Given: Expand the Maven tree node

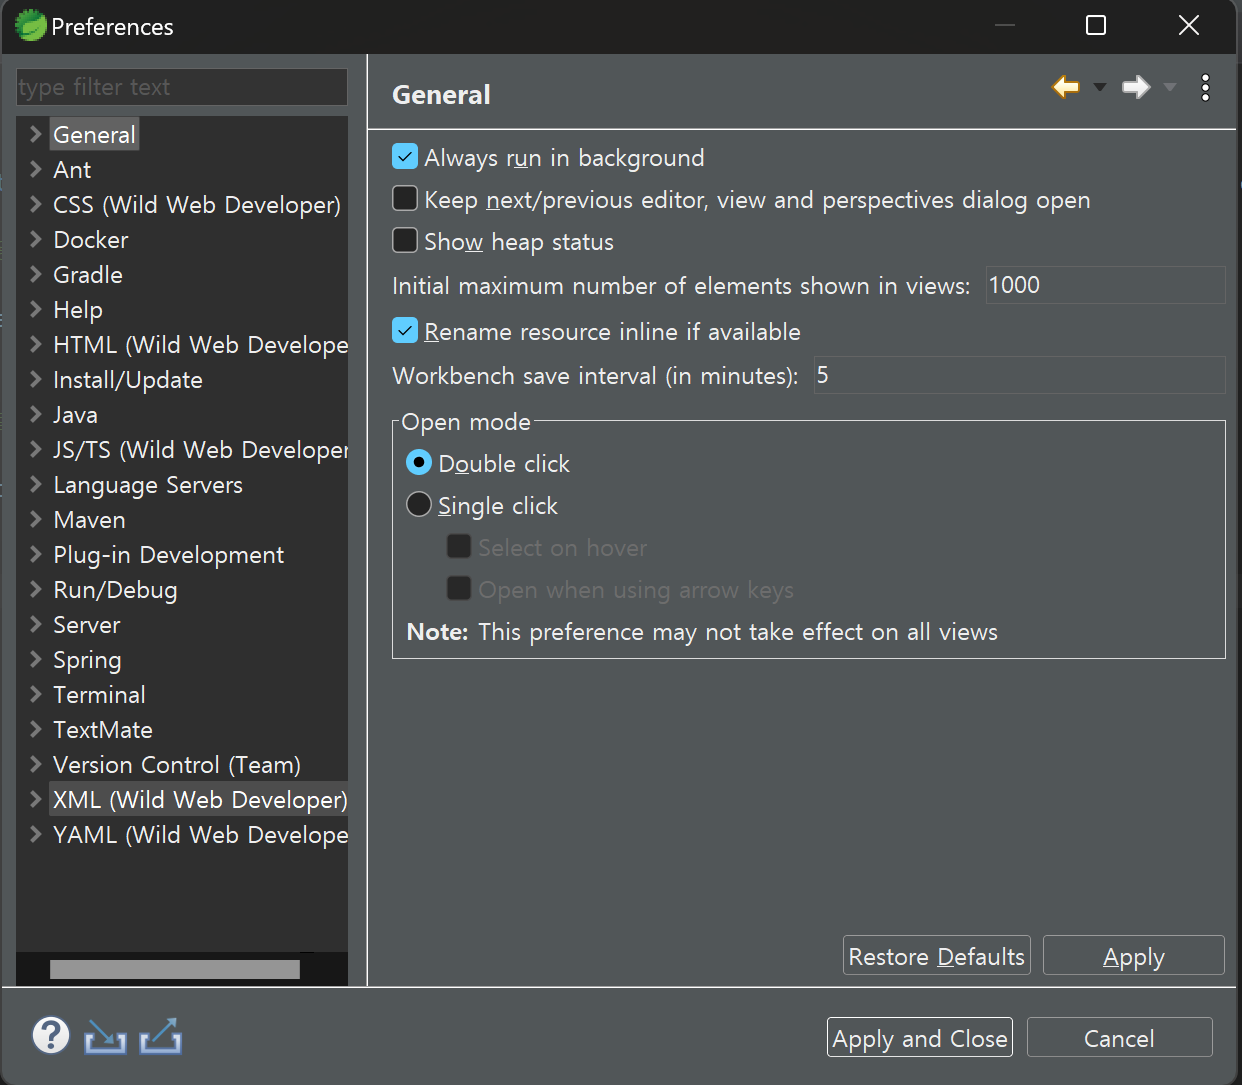Looking at the screenshot, I should coord(35,519).
